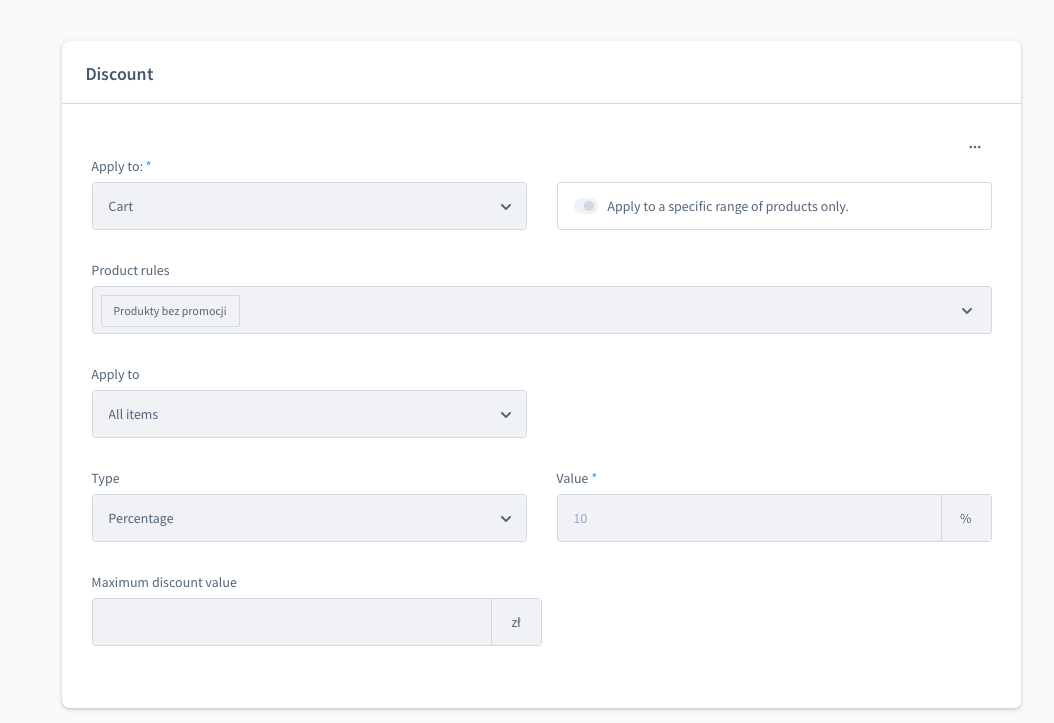Click the 'Maximum discount value' label
Image resolution: width=1054 pixels, height=723 pixels.
point(164,582)
